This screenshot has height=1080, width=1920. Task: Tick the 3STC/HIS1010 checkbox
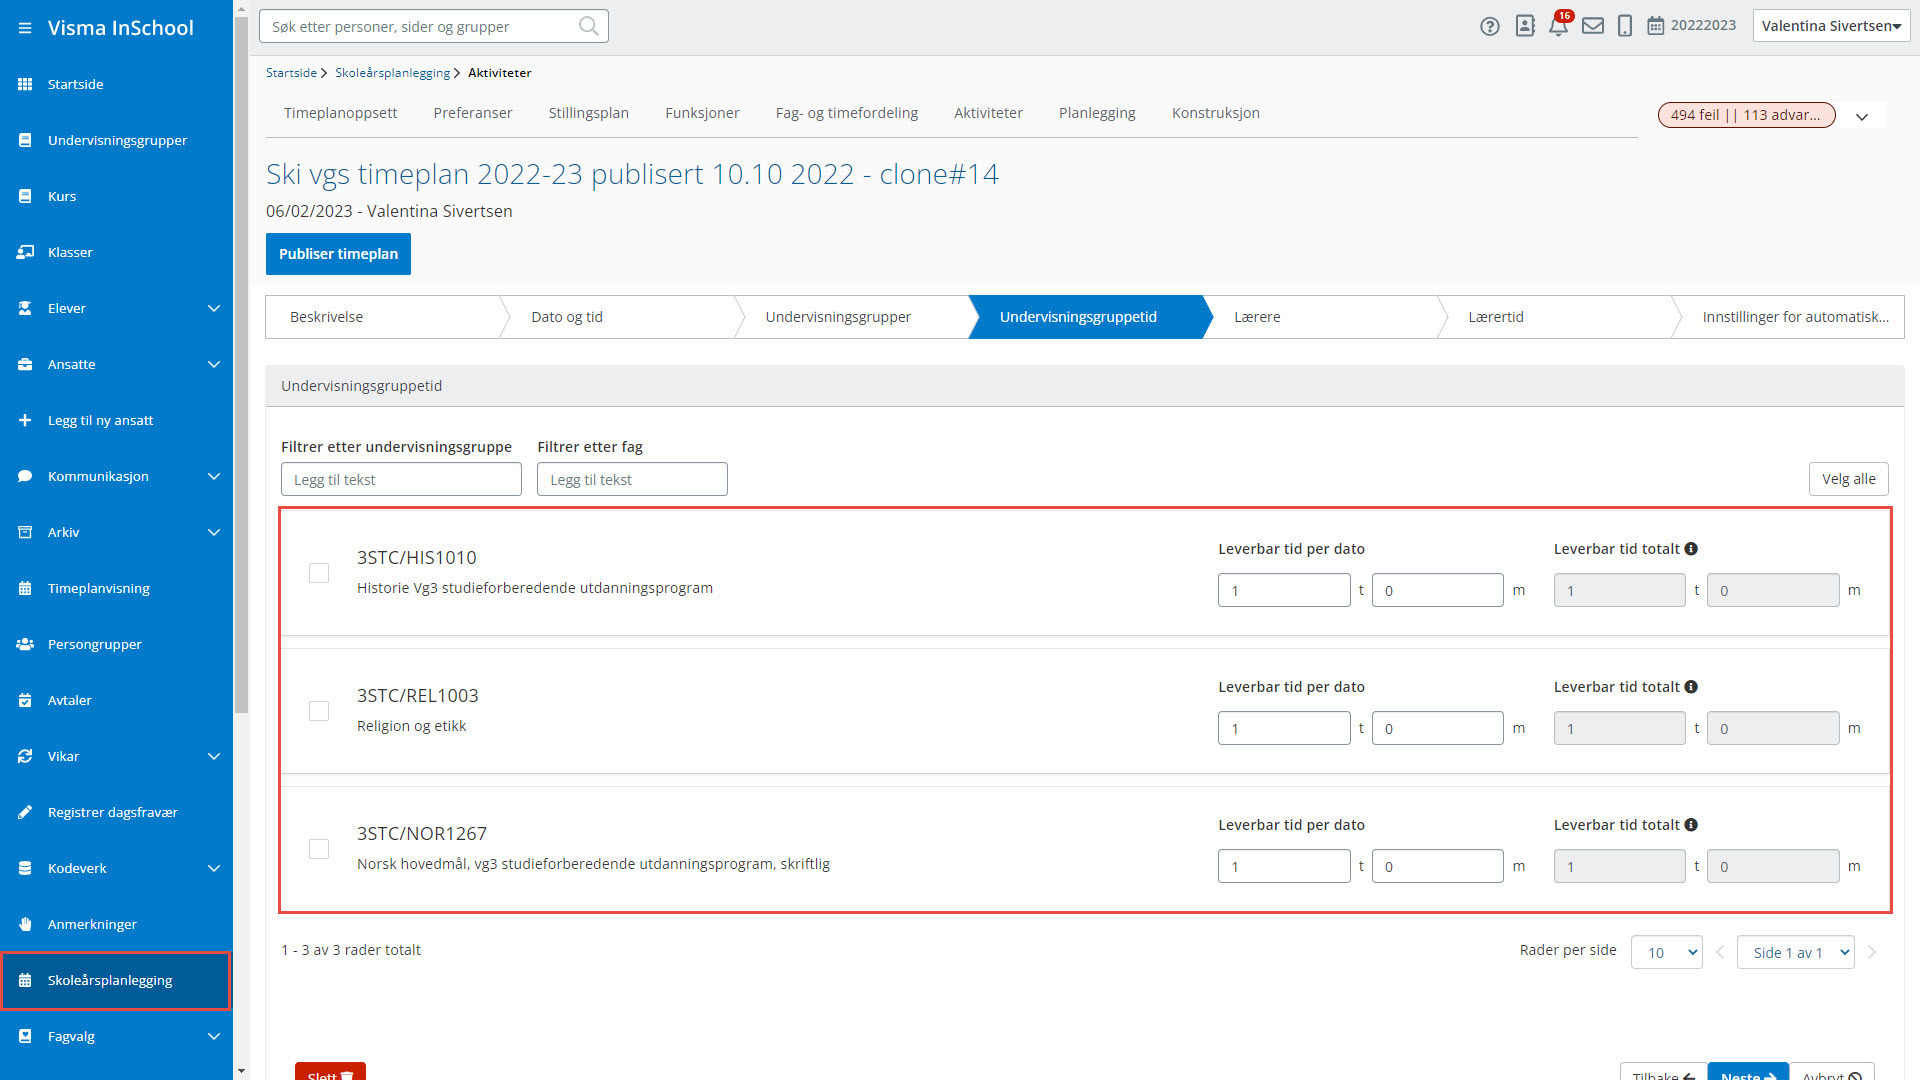pos(319,573)
